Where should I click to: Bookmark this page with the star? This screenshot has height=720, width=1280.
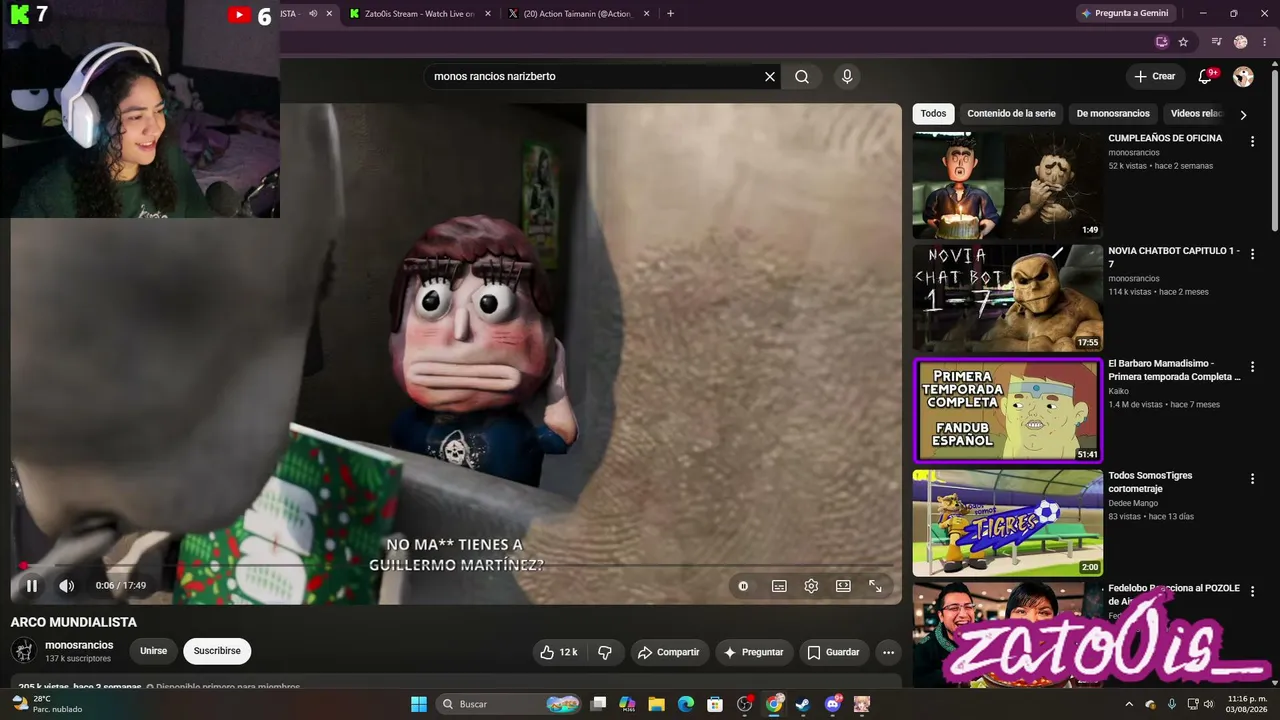pos(1183,42)
